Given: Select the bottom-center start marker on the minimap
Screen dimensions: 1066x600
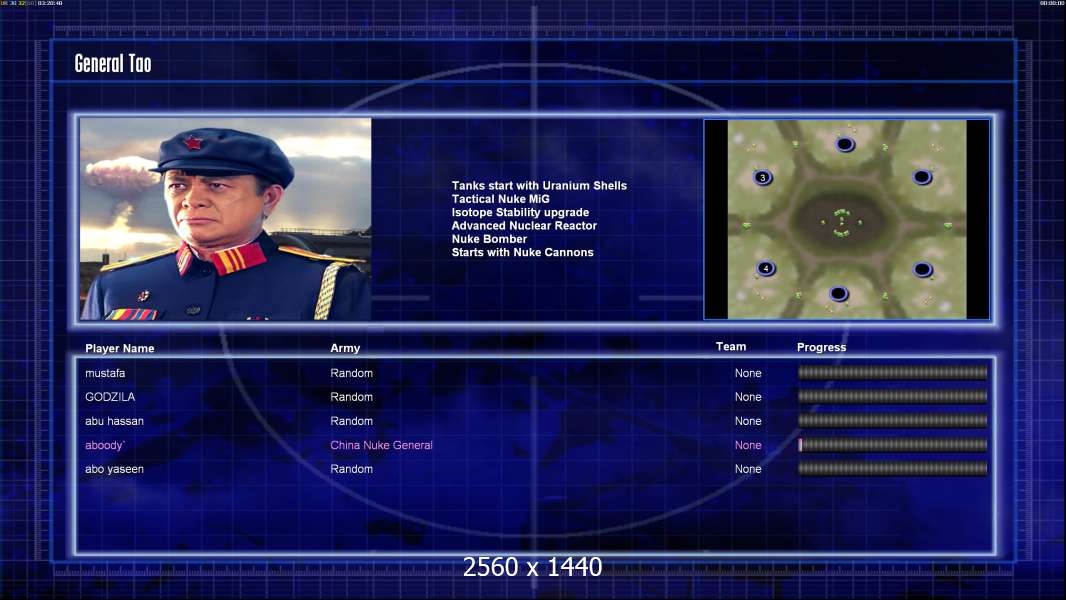Looking at the screenshot, I should click(838, 294).
